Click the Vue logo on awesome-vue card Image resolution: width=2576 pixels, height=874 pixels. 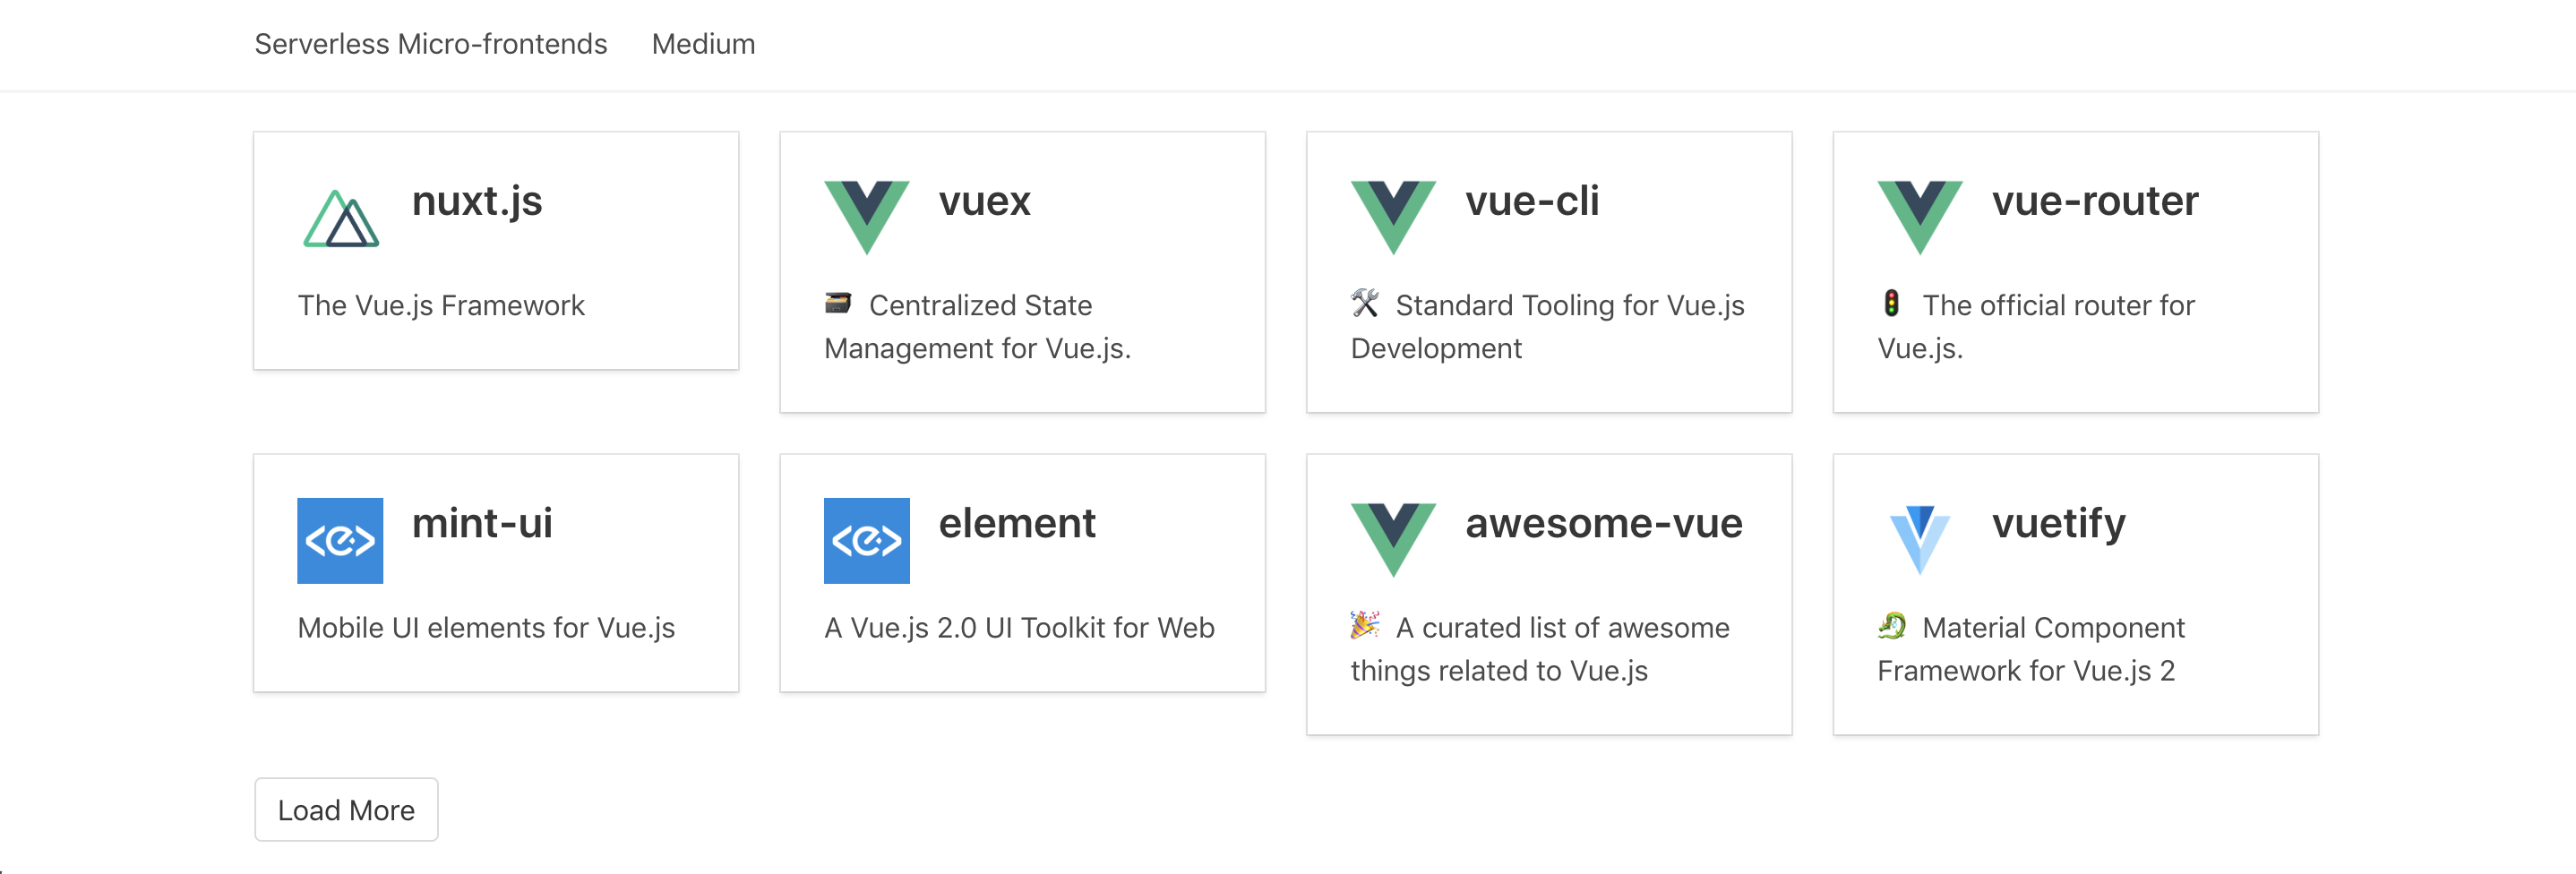coord(1393,538)
